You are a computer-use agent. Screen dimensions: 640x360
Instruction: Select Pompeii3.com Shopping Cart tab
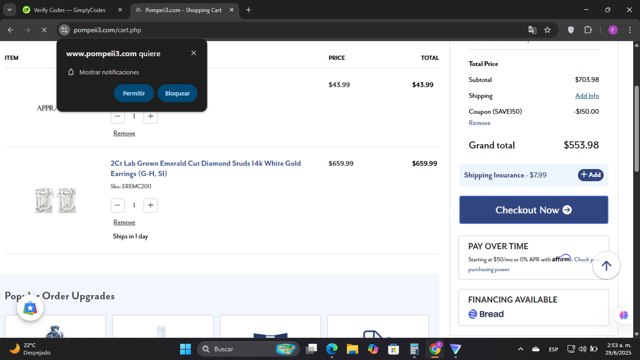click(184, 10)
